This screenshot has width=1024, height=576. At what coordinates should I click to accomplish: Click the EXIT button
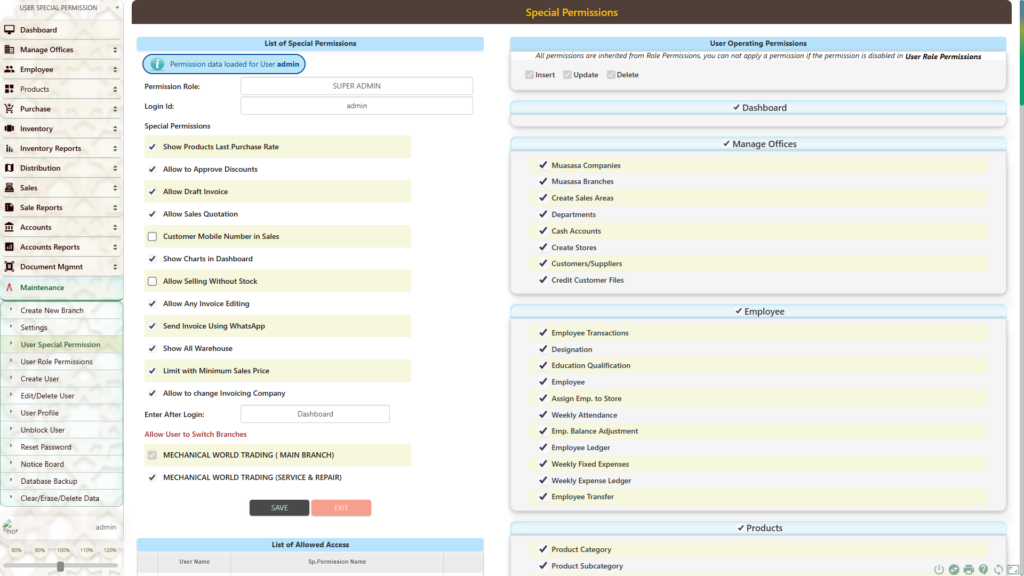click(341, 508)
